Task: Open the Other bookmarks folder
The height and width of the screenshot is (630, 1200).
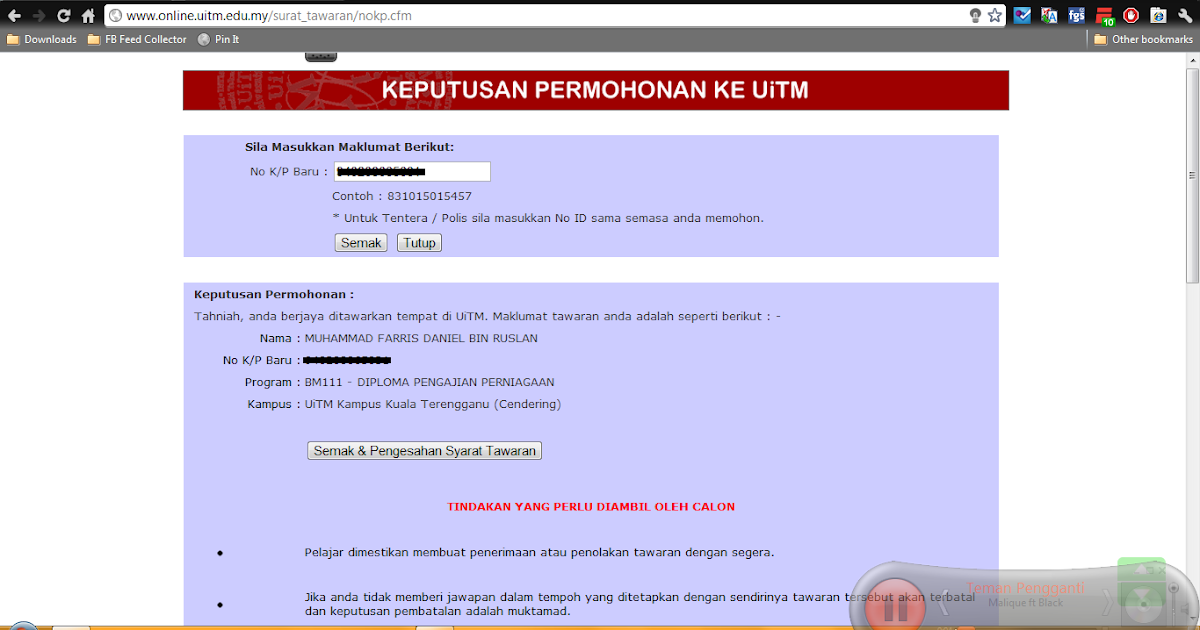Action: pos(1144,39)
